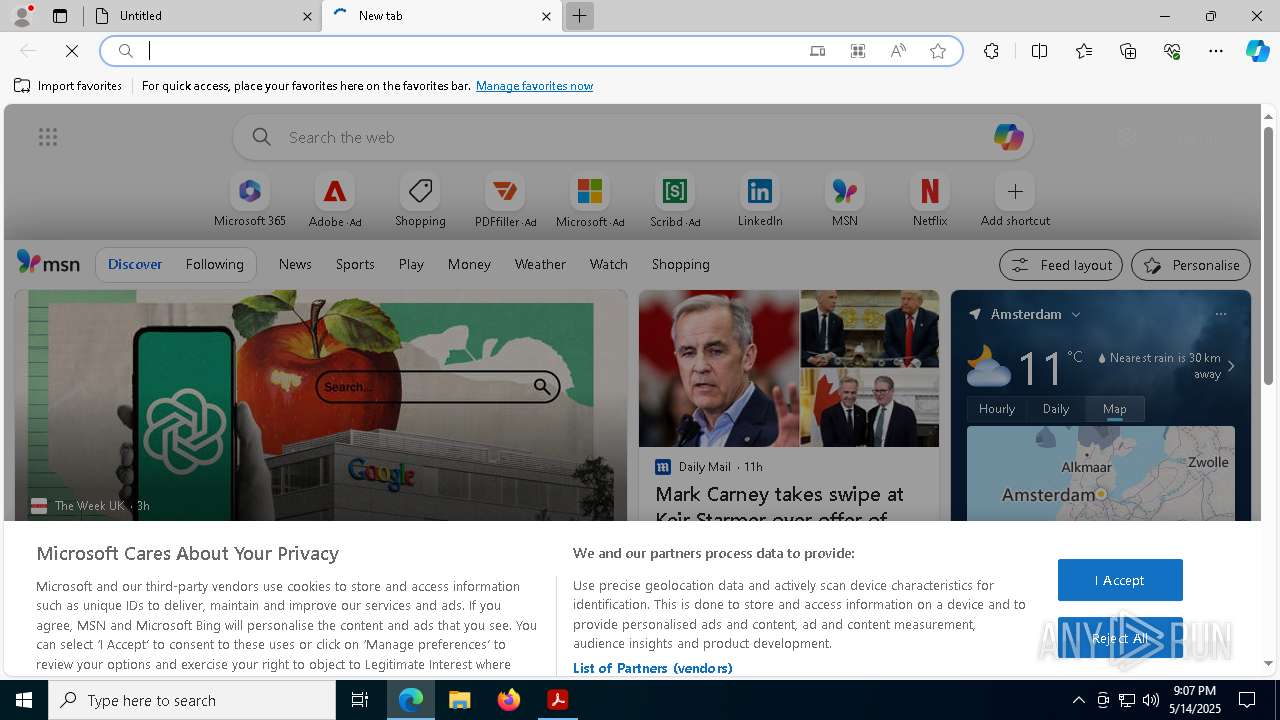Open weather card more options
The image size is (1280, 720).
pyautogui.click(x=1220, y=314)
